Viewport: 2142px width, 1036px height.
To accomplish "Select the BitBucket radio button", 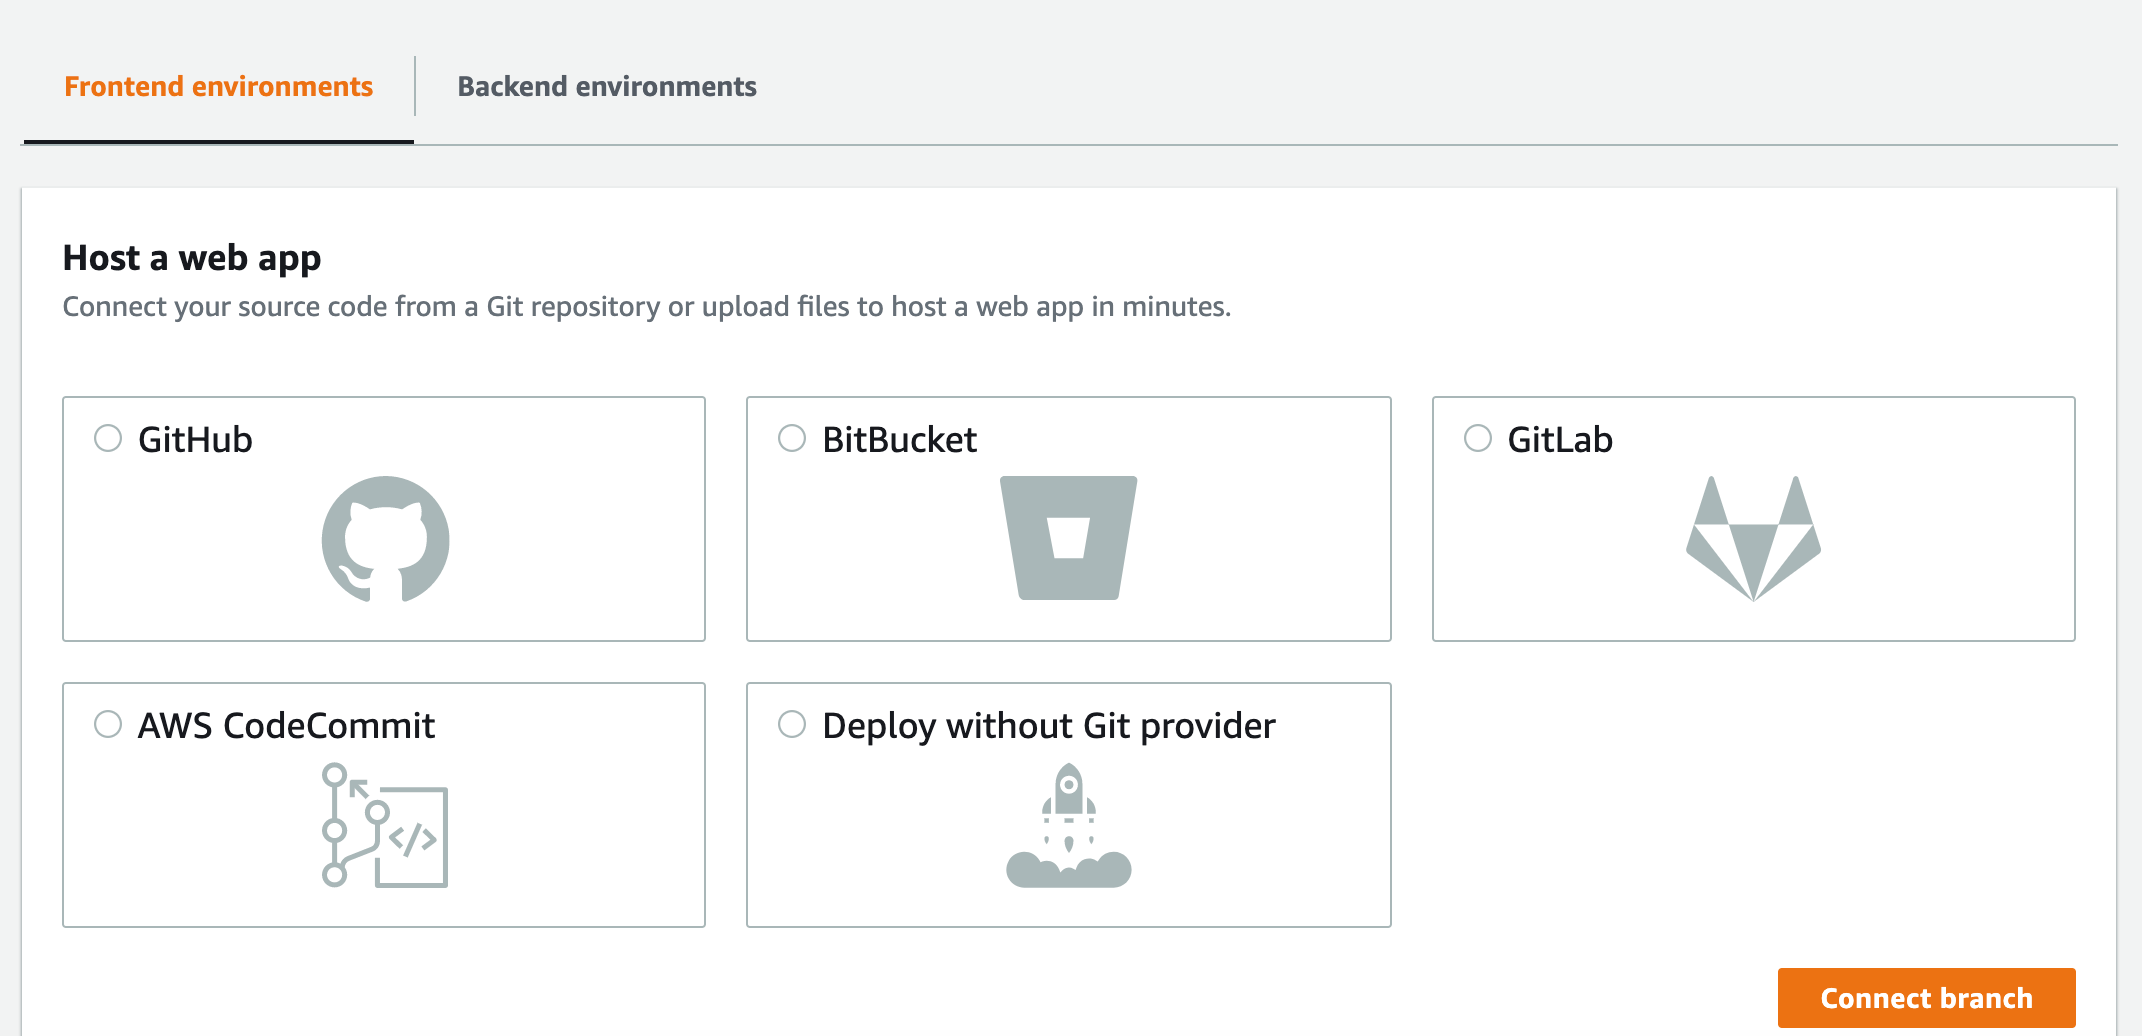I will 792,438.
